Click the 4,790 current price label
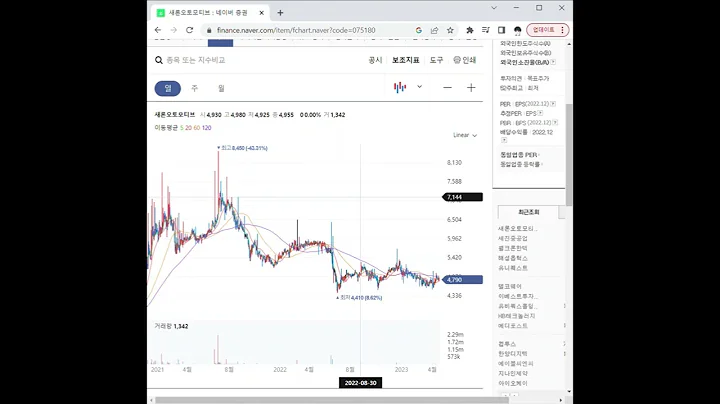This screenshot has height=404, width=720. (x=462, y=280)
